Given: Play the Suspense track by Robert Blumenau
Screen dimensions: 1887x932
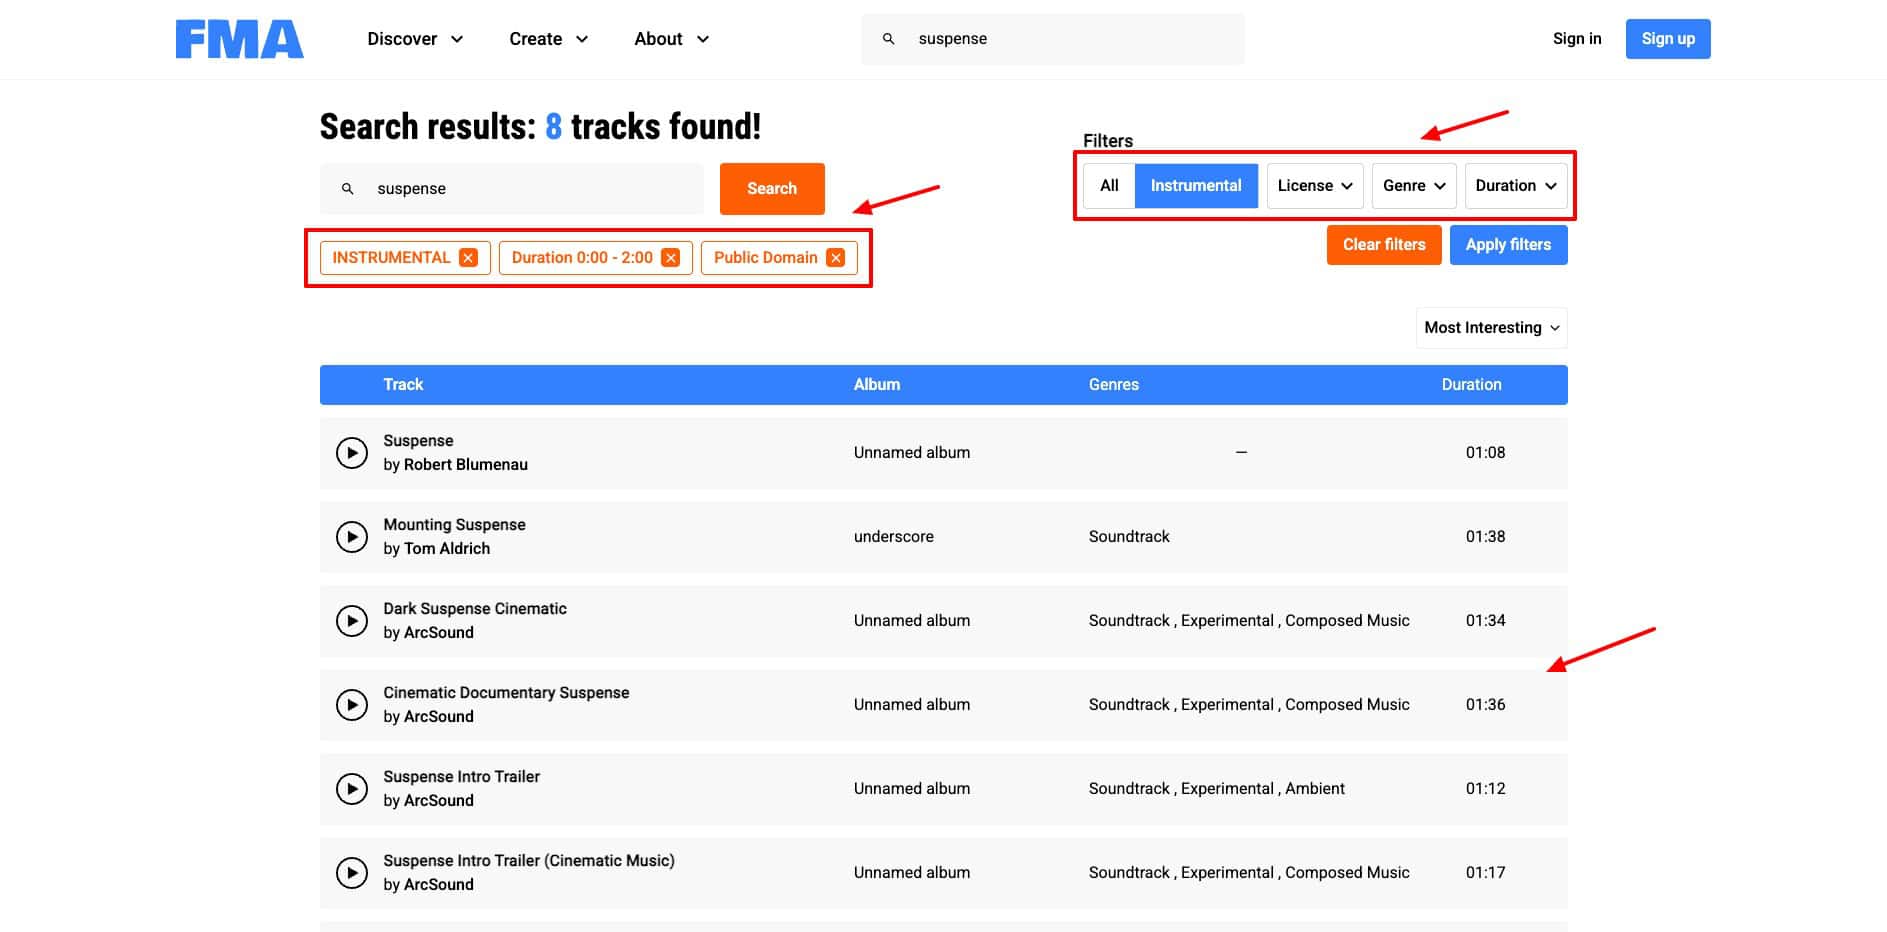Looking at the screenshot, I should [351, 453].
